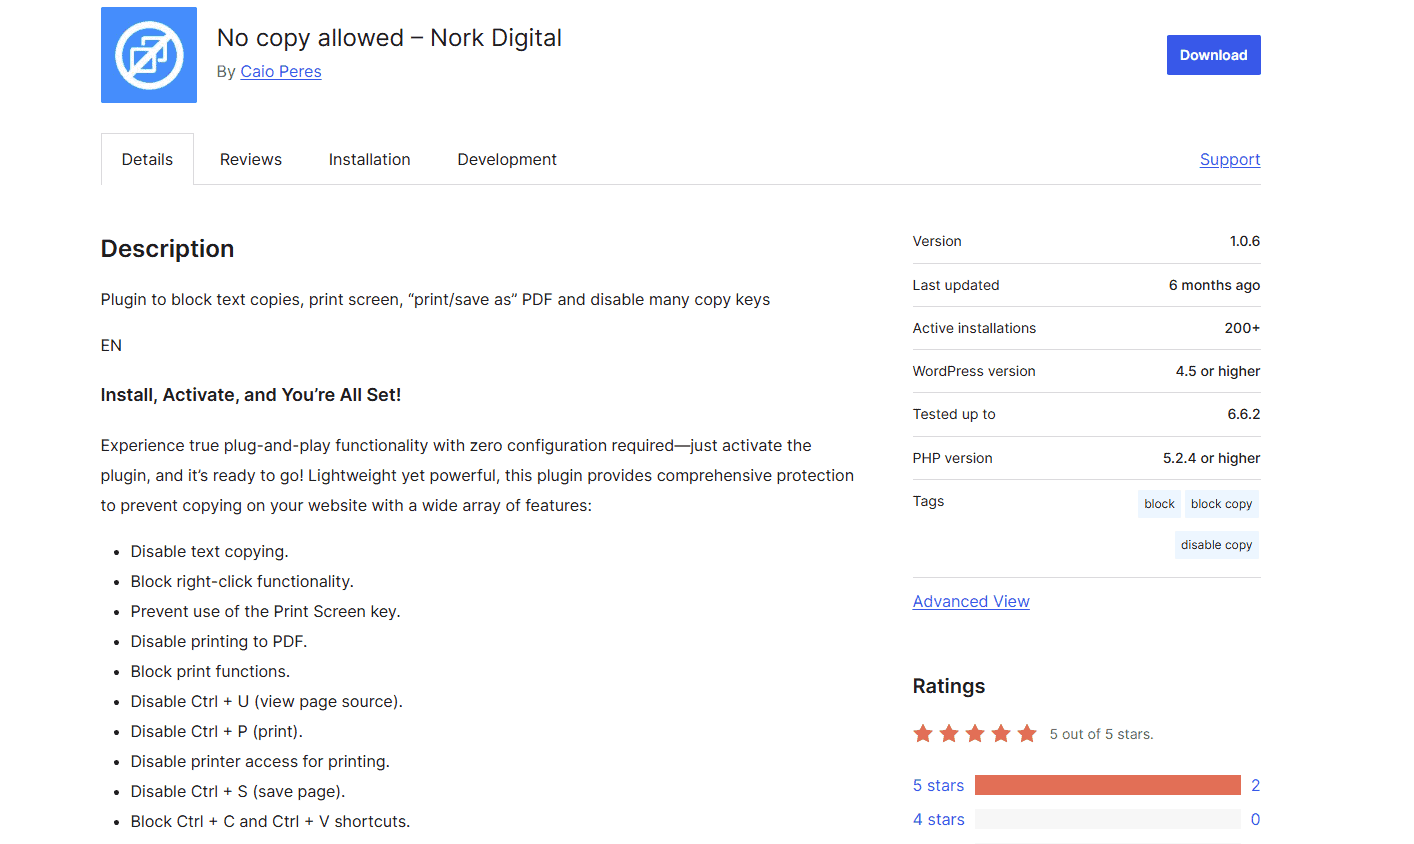Image resolution: width=1414 pixels, height=844 pixels.
Task: Click 'Disable printing to PDF.' list item
Action: point(219,641)
